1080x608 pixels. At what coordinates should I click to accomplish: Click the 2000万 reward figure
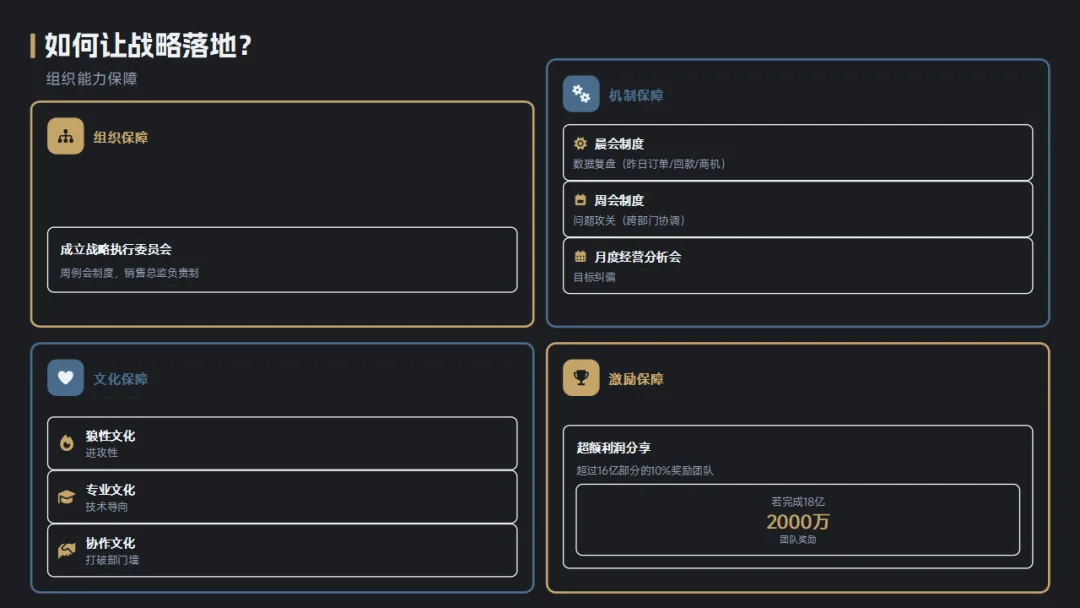[x=798, y=522]
